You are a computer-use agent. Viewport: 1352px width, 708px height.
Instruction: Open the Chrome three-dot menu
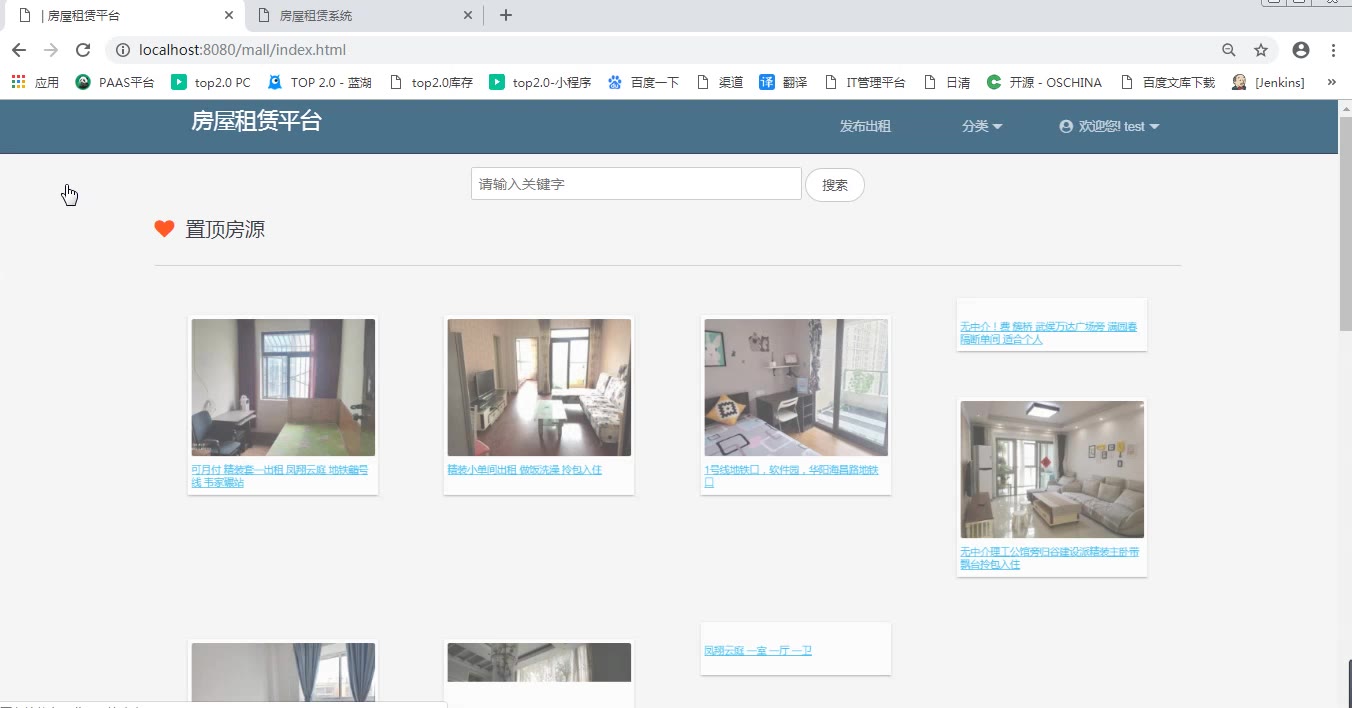[x=1334, y=50]
